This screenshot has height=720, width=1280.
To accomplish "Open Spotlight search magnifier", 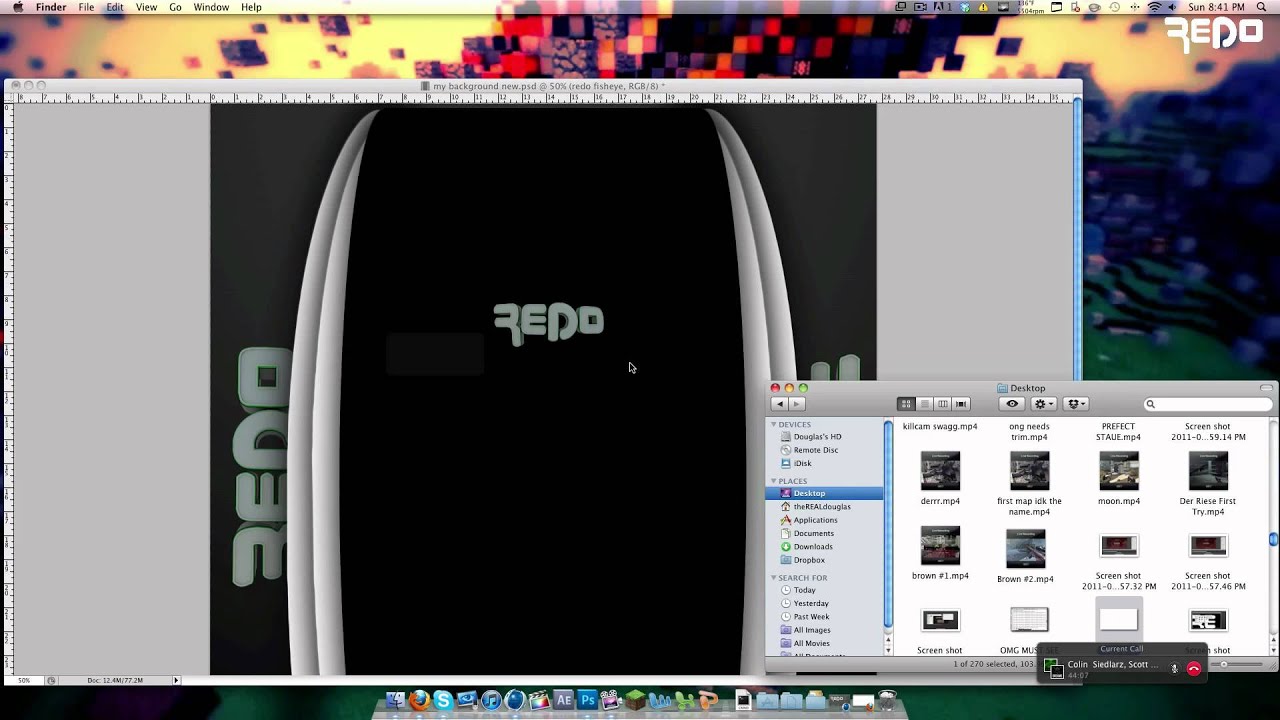I will tap(1262, 7).
